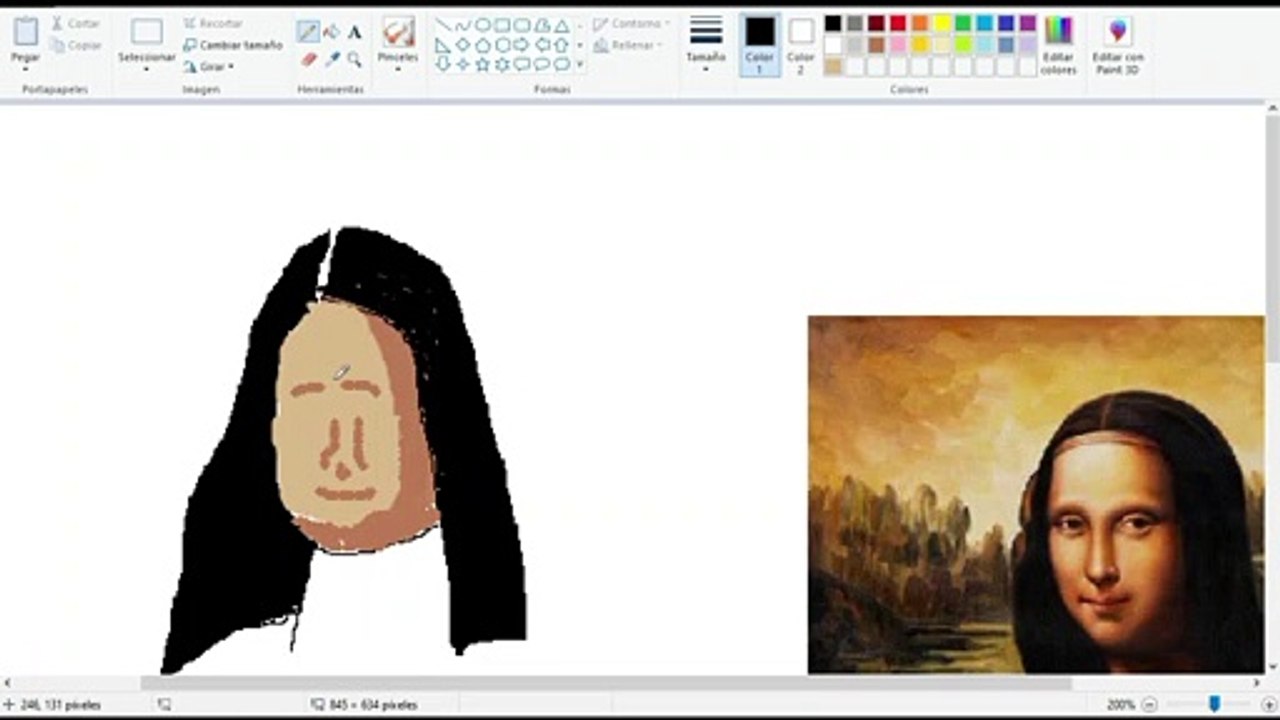Choose the Rounded rectangular callout shape

pos(522,64)
